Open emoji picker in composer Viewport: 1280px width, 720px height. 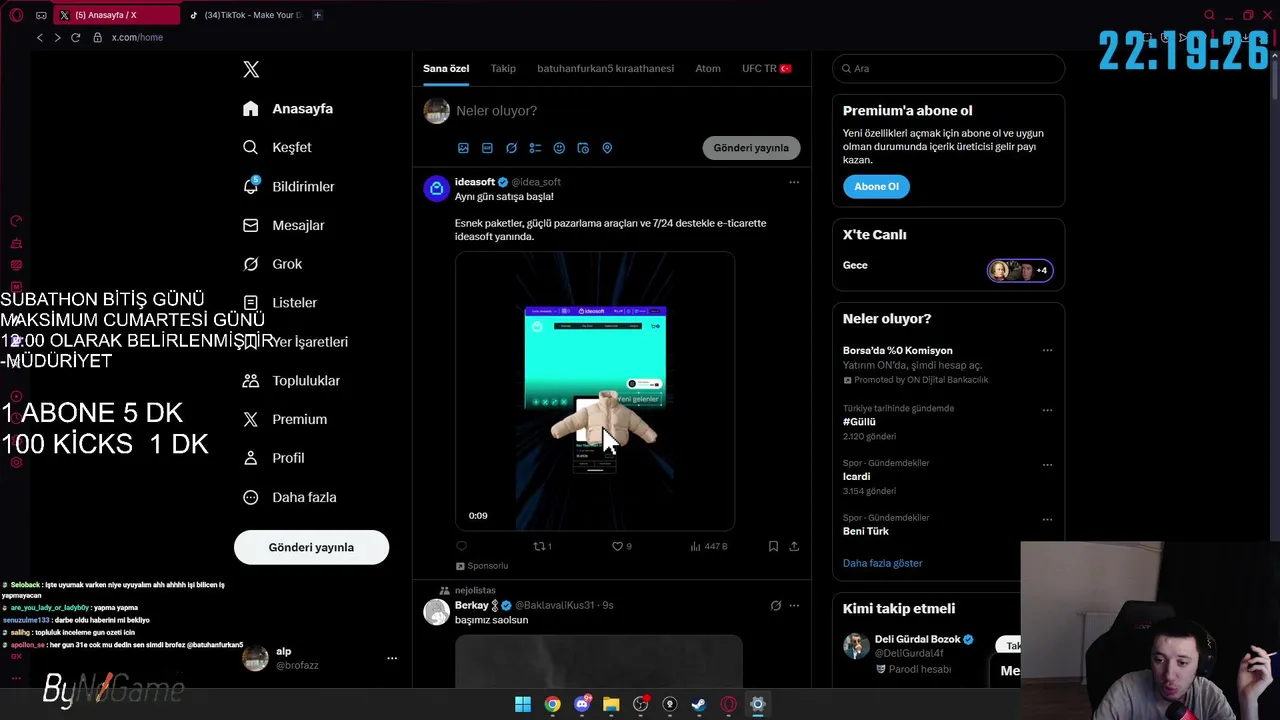559,148
